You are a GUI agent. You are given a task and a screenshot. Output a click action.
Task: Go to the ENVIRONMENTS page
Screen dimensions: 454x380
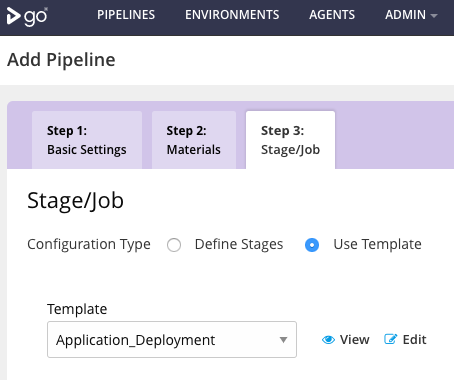pyautogui.click(x=232, y=15)
